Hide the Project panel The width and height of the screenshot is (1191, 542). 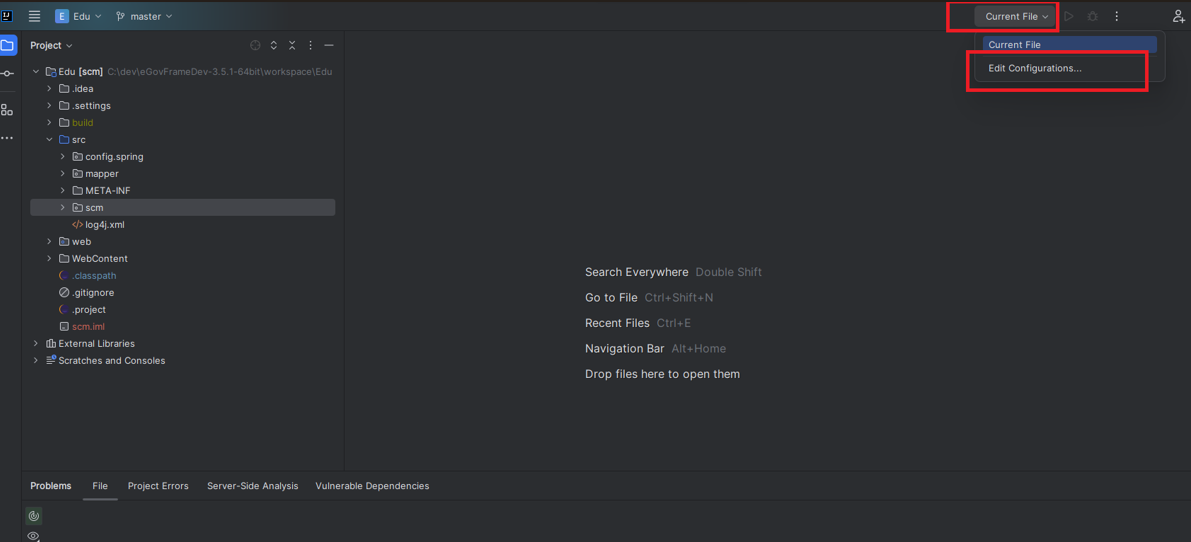(x=329, y=46)
